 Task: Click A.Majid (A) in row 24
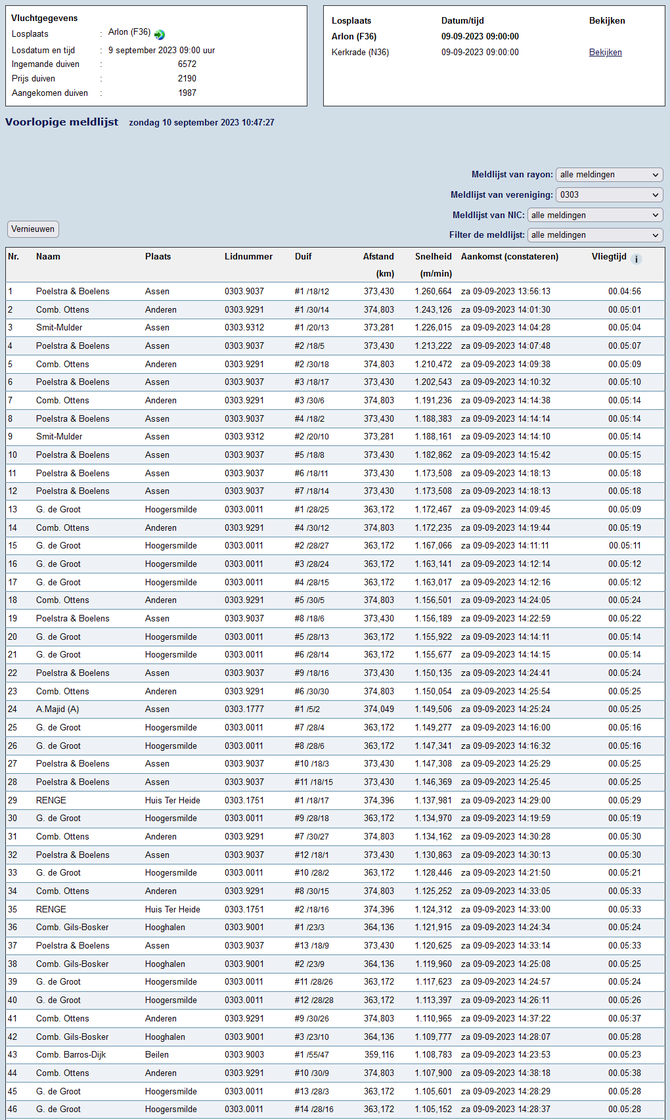[57, 709]
